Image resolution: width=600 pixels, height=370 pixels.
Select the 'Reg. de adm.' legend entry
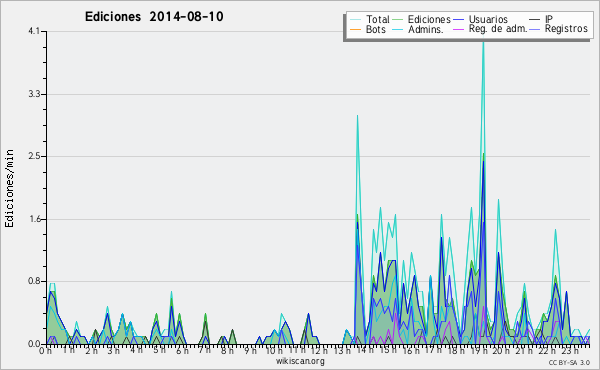pos(490,29)
